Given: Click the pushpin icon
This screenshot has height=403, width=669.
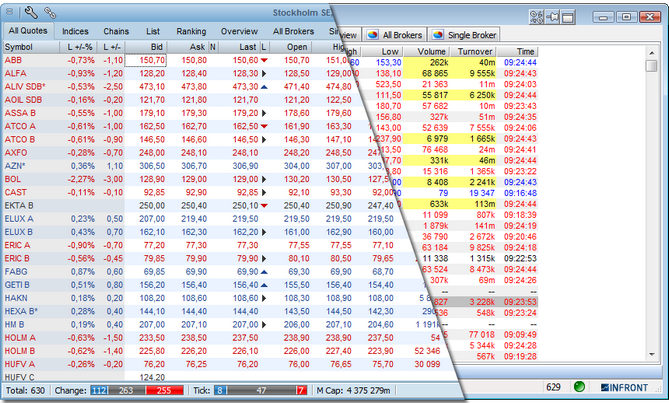Looking at the screenshot, I should click(552, 17).
